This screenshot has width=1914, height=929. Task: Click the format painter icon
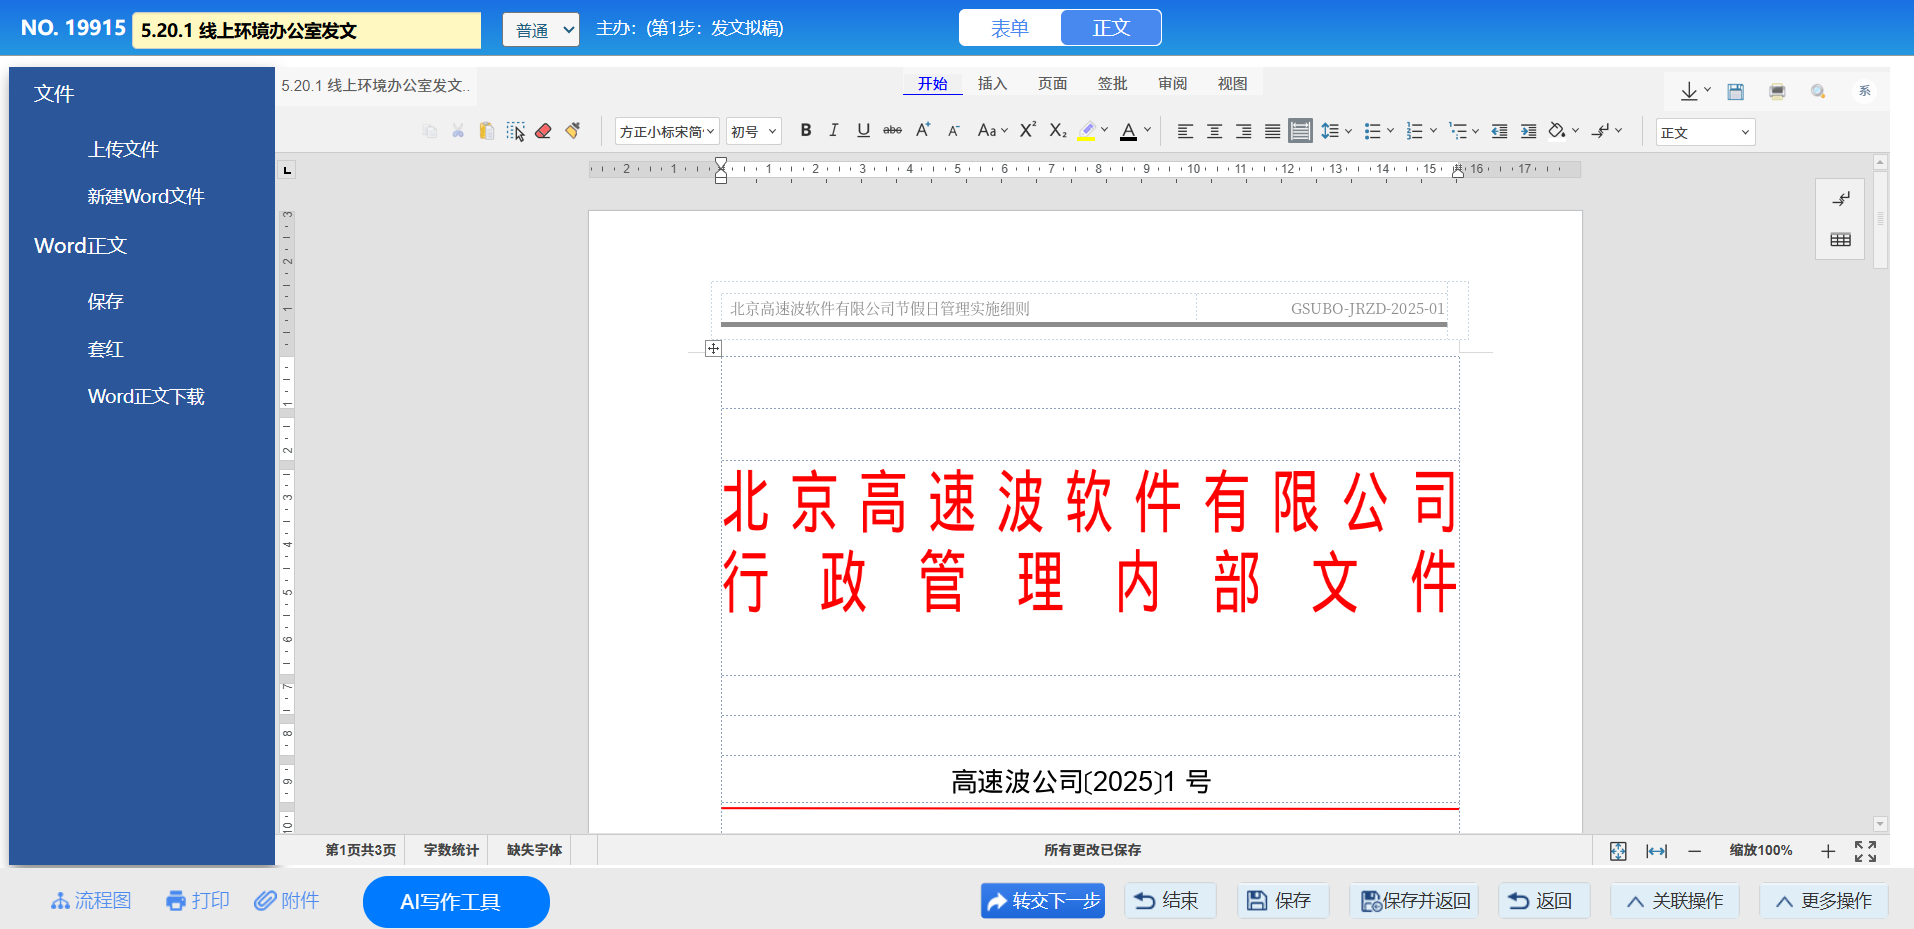[x=573, y=131]
